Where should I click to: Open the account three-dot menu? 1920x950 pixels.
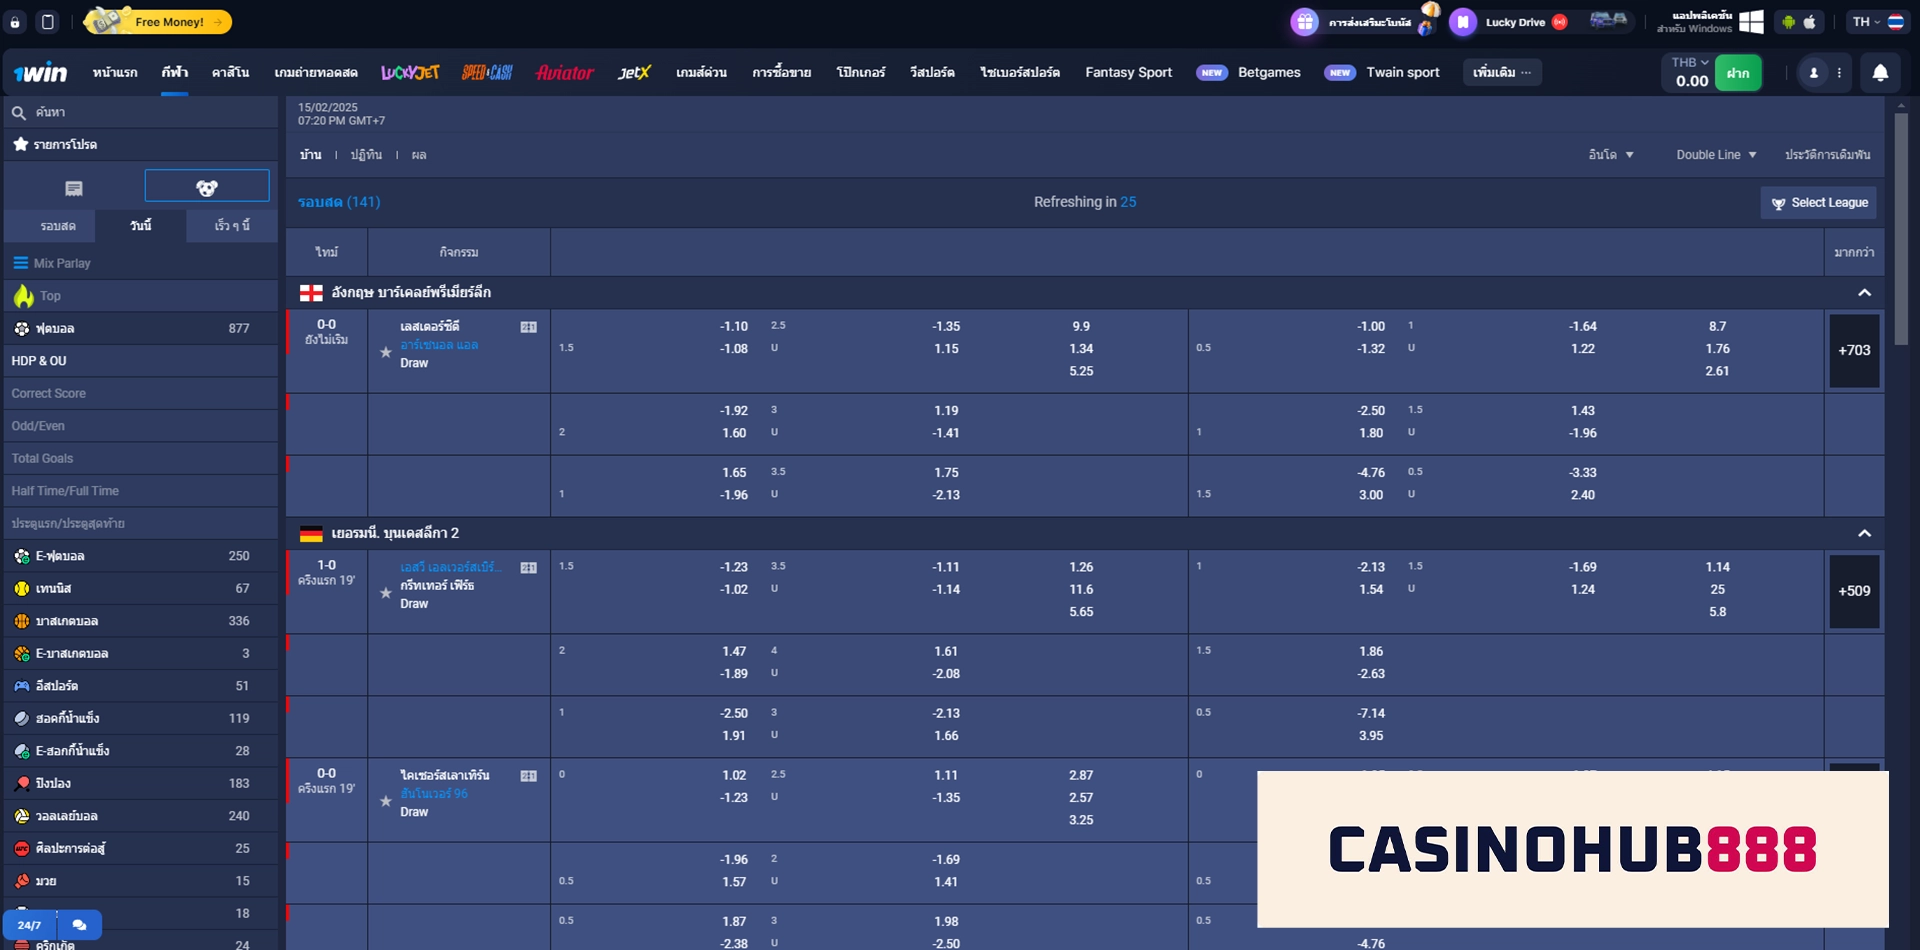point(1839,73)
